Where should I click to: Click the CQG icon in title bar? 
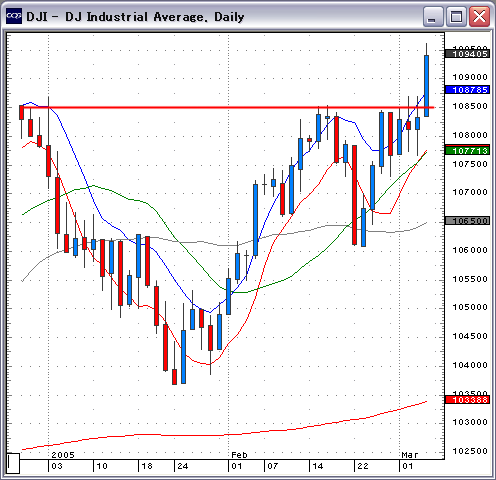click(x=14, y=16)
